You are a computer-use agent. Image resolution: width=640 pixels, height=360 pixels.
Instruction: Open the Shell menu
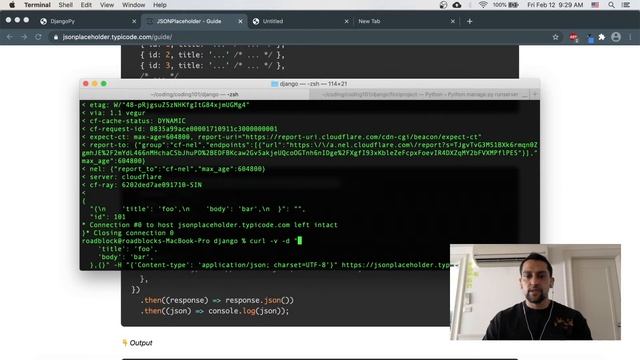[x=65, y=5]
